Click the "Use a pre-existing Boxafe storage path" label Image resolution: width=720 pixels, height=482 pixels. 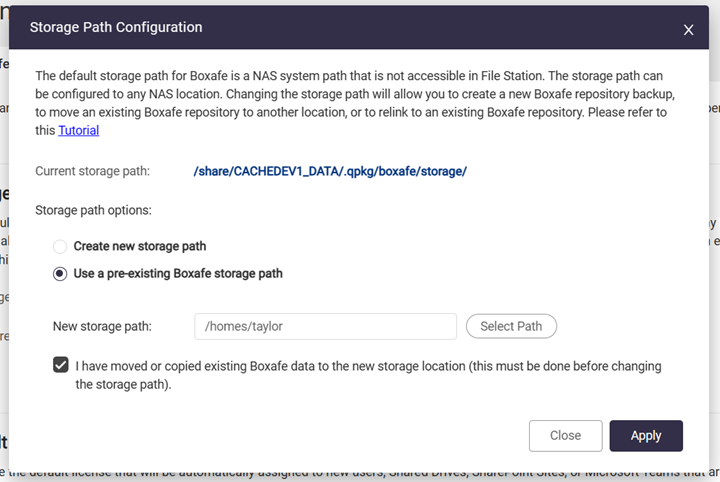(178, 273)
